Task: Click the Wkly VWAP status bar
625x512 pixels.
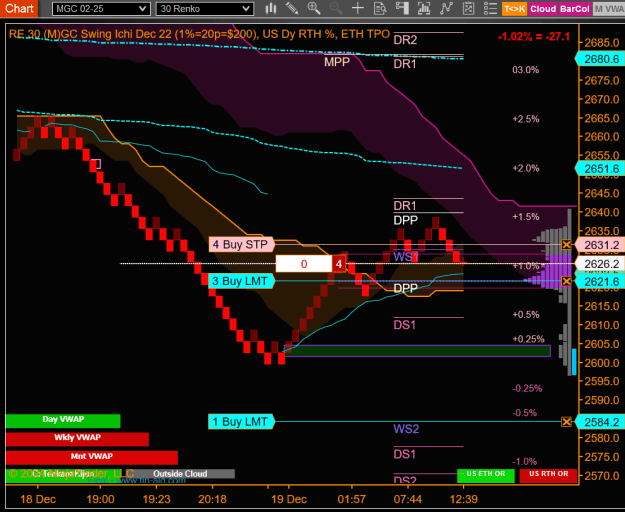Action: (x=77, y=438)
